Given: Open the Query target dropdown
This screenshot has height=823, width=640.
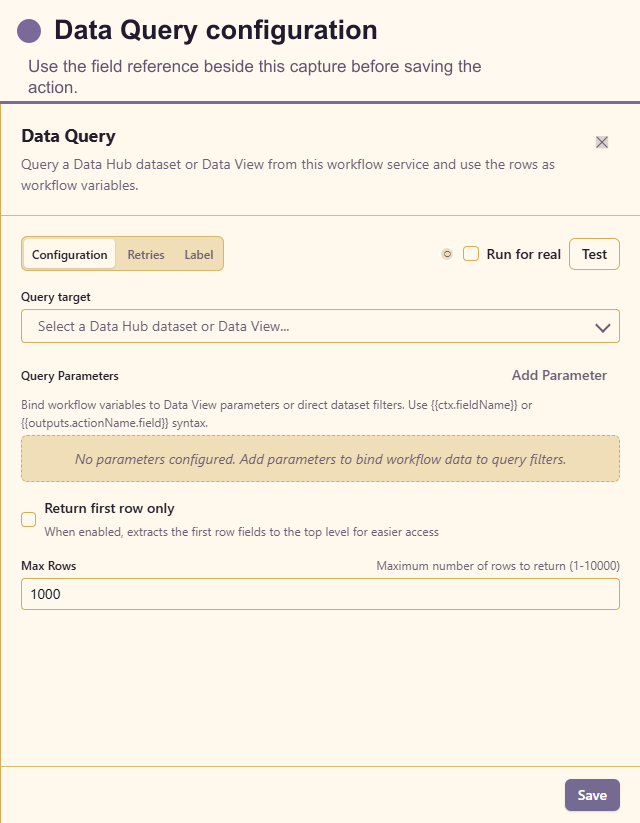Looking at the screenshot, I should [x=320, y=326].
